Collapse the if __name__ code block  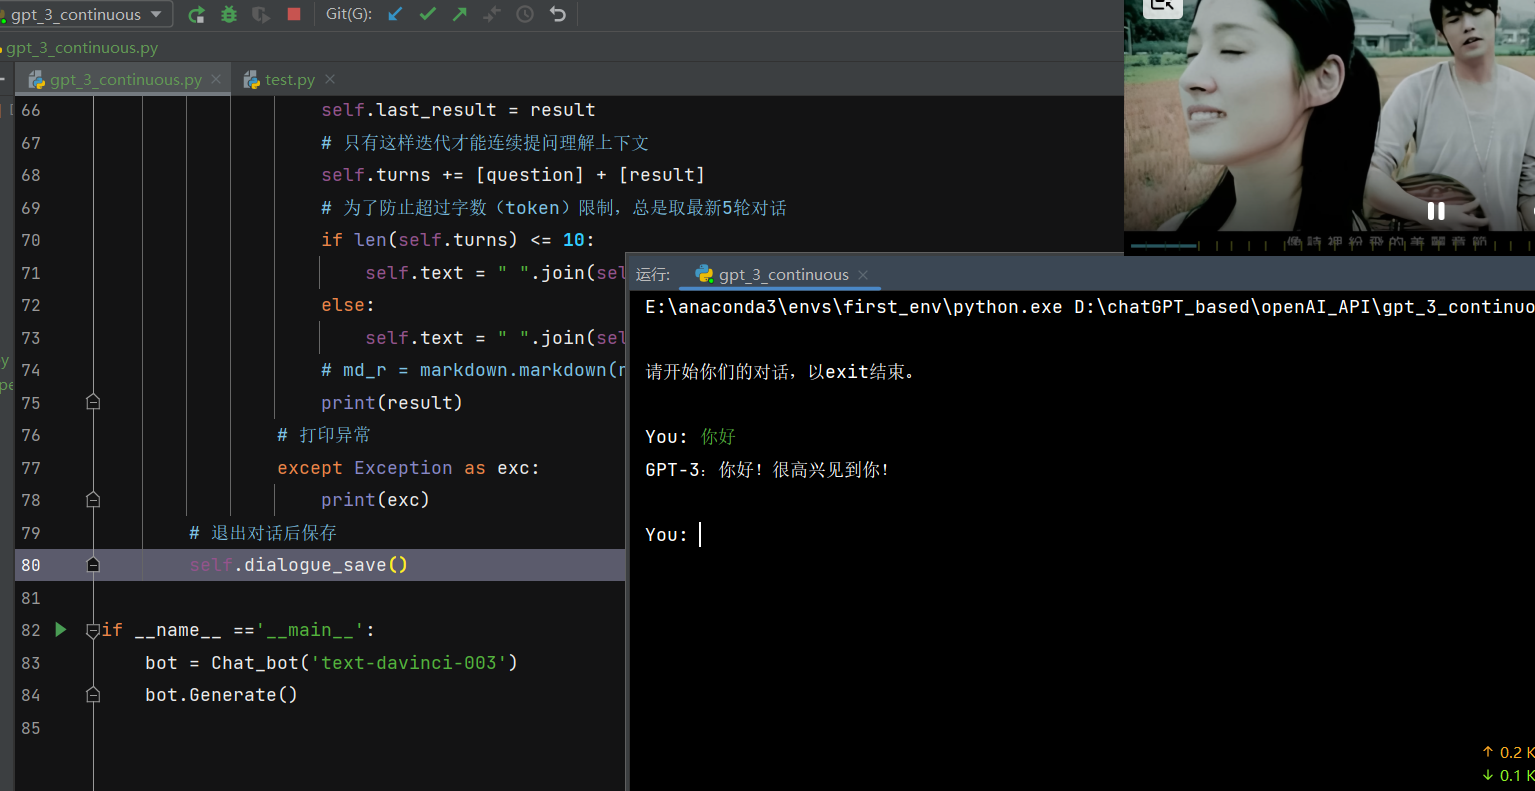point(91,630)
